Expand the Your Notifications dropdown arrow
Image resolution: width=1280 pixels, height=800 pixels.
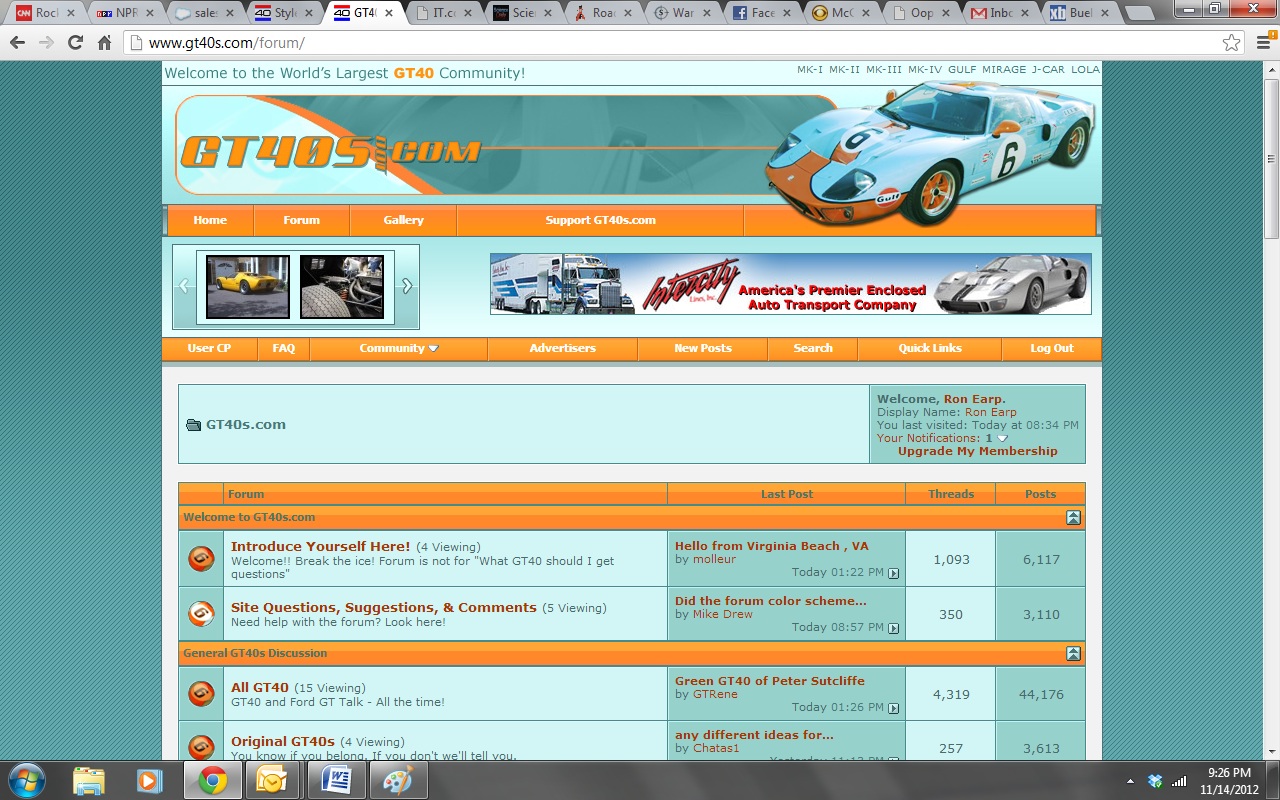[x=1002, y=439]
